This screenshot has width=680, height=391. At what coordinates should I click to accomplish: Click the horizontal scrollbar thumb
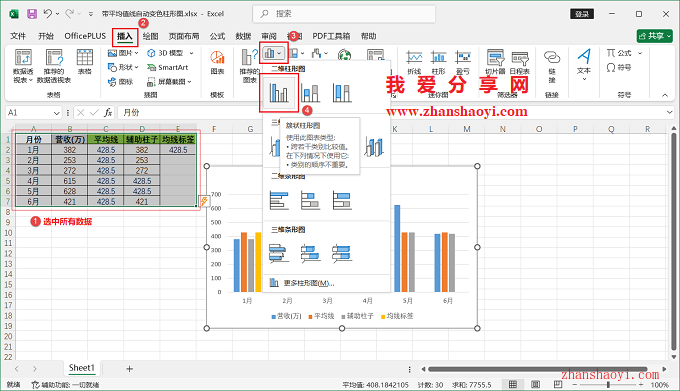click(x=537, y=369)
